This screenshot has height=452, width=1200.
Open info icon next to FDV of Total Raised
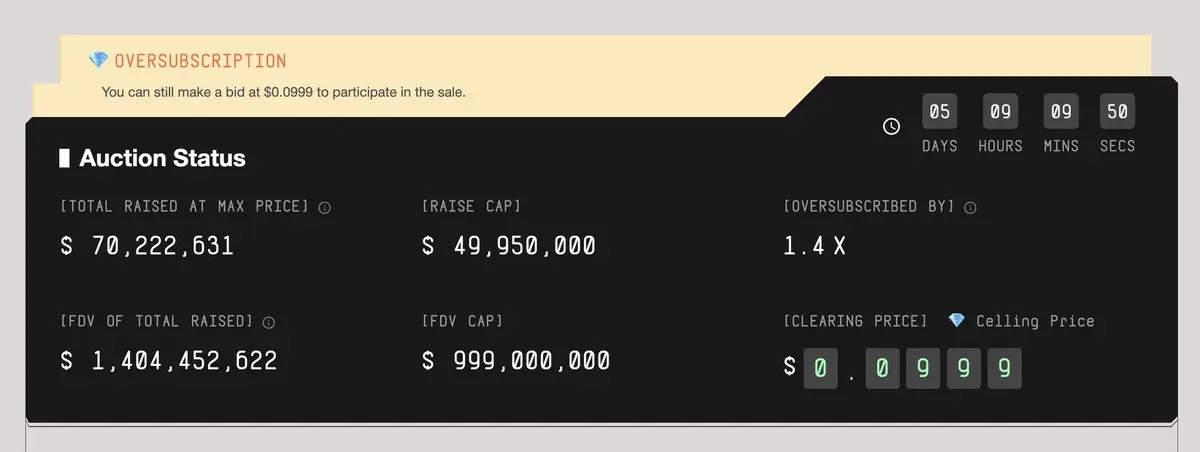click(268, 322)
